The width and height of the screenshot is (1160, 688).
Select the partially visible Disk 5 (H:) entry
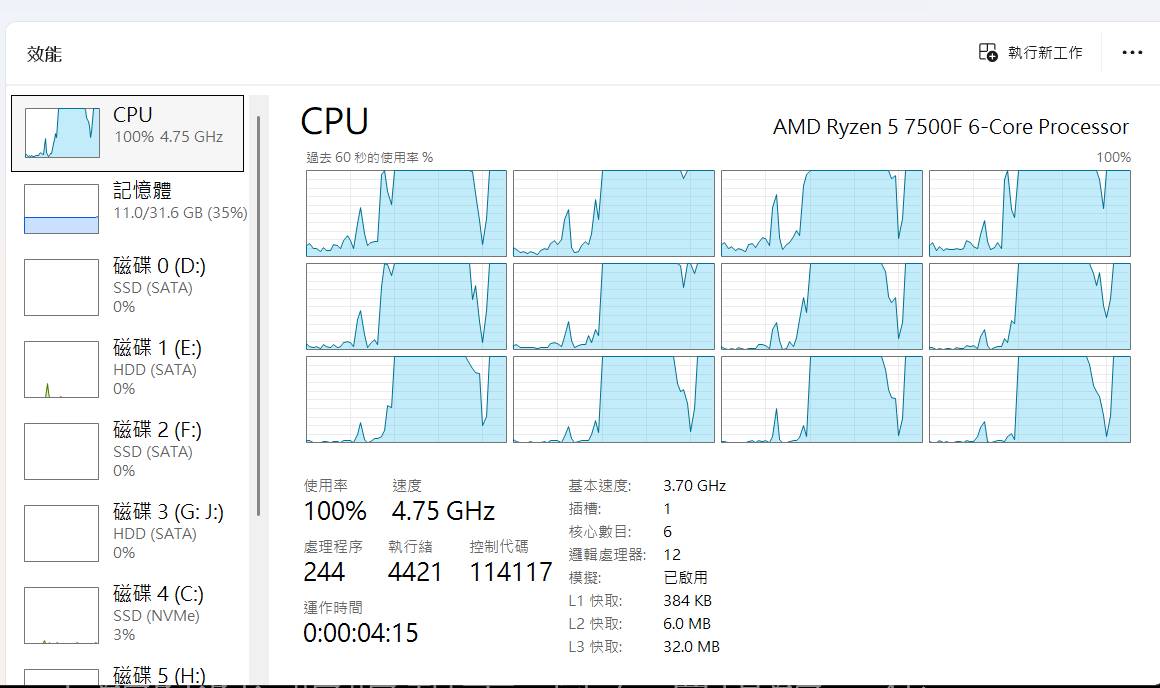point(128,673)
